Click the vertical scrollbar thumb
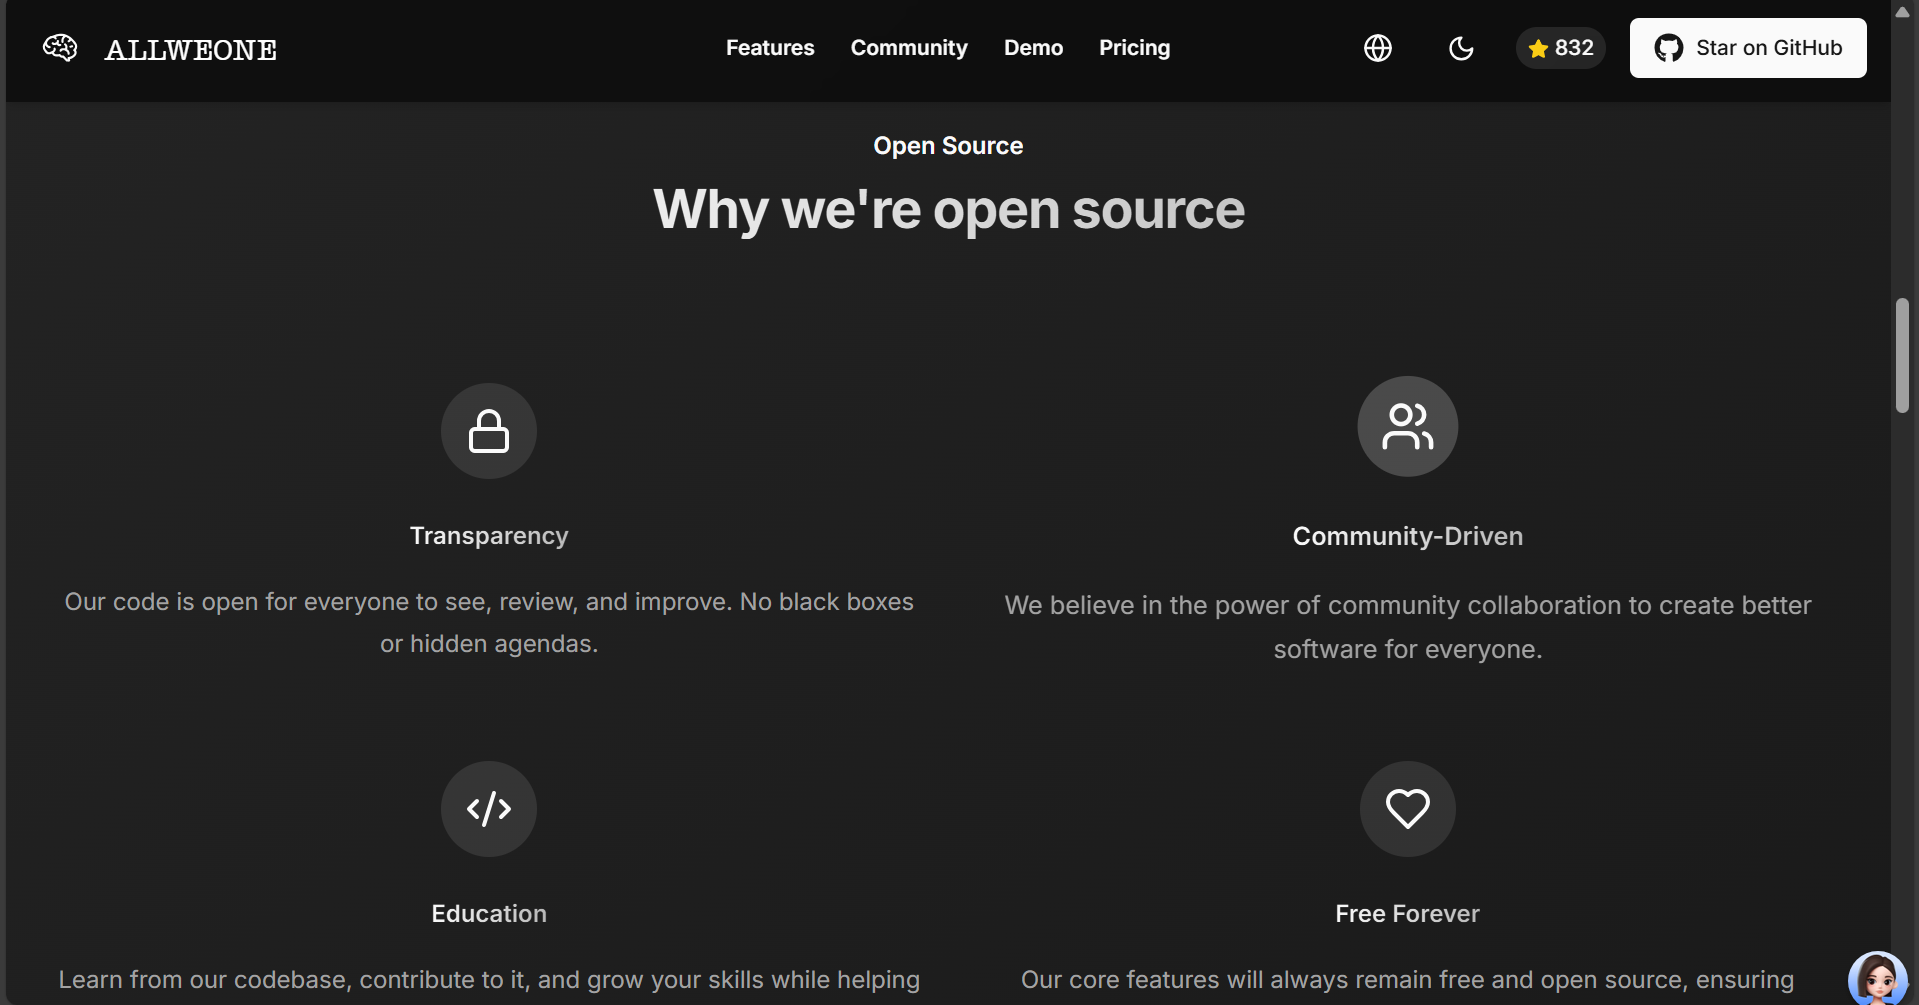This screenshot has height=1005, width=1919. coord(1902,355)
